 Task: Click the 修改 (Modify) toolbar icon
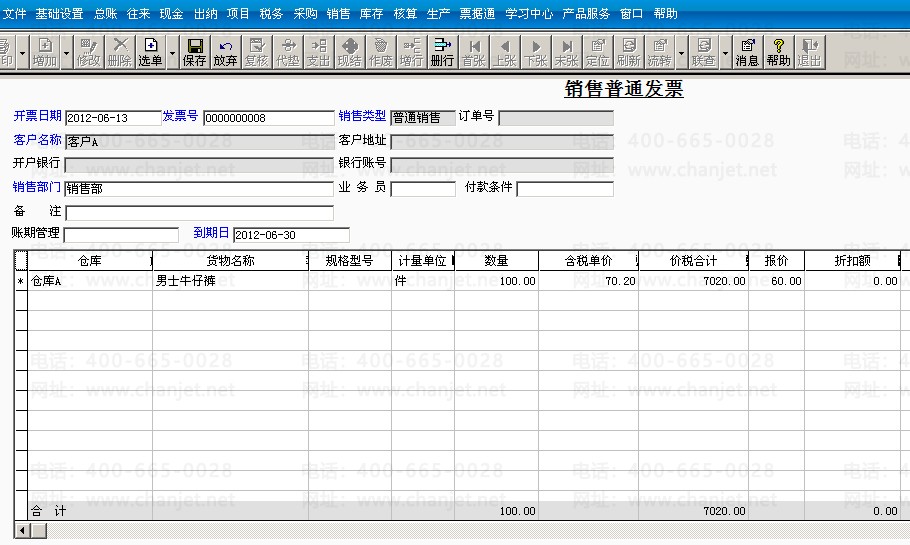click(x=88, y=52)
